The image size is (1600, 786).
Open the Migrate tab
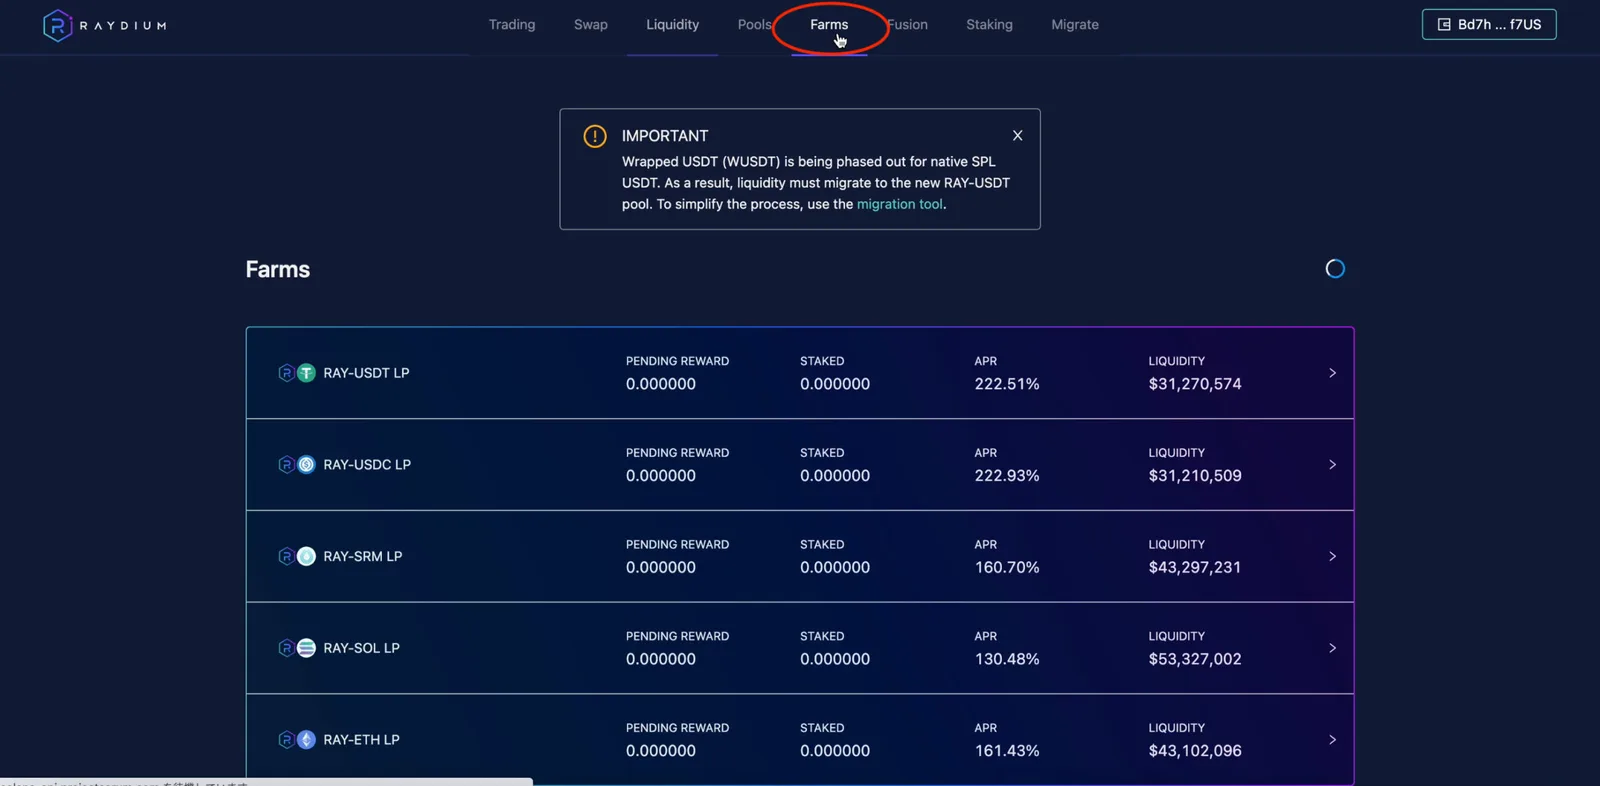pyautogui.click(x=1075, y=25)
